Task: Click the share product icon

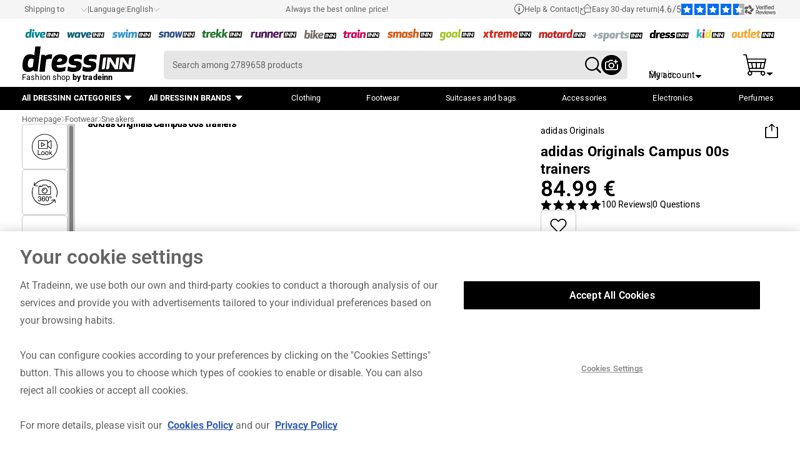Action: [771, 131]
